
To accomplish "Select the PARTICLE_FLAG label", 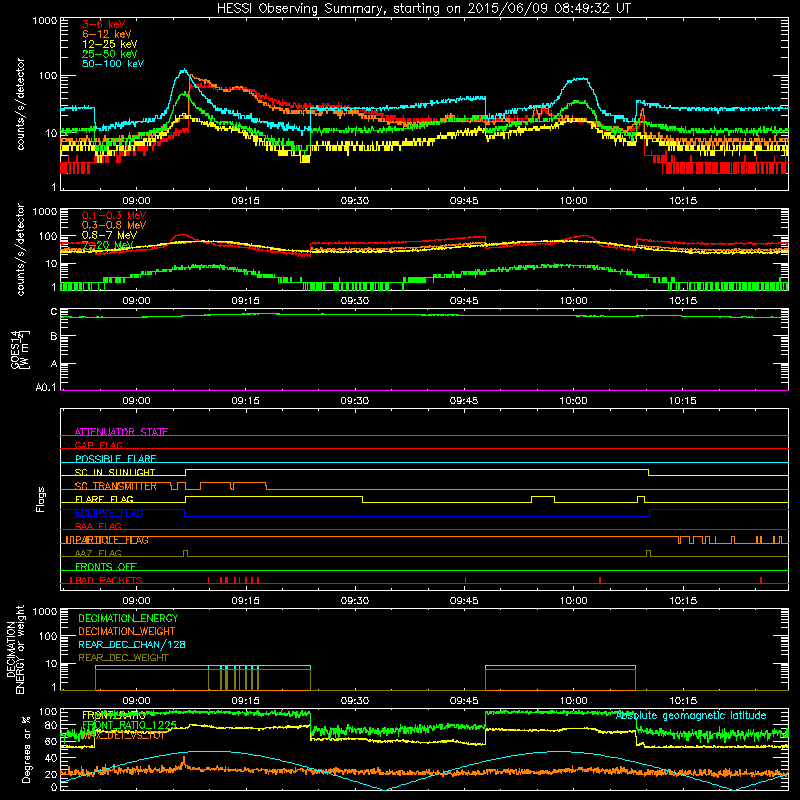I will pos(112,540).
